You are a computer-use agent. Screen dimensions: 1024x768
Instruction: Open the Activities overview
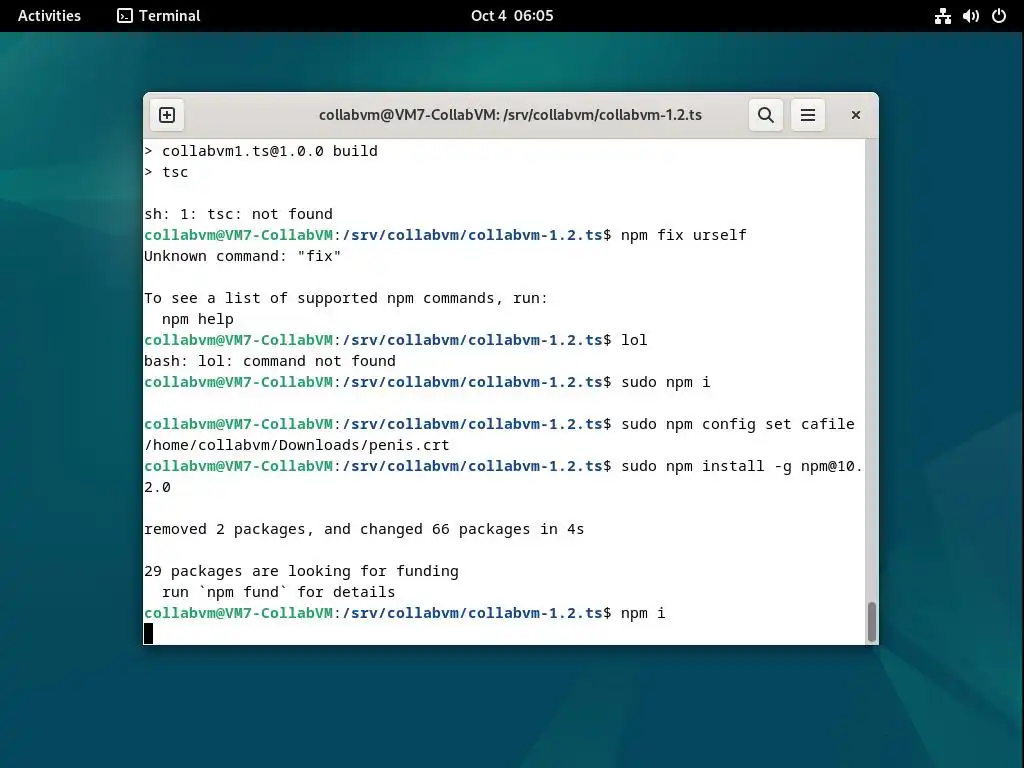pos(49,16)
